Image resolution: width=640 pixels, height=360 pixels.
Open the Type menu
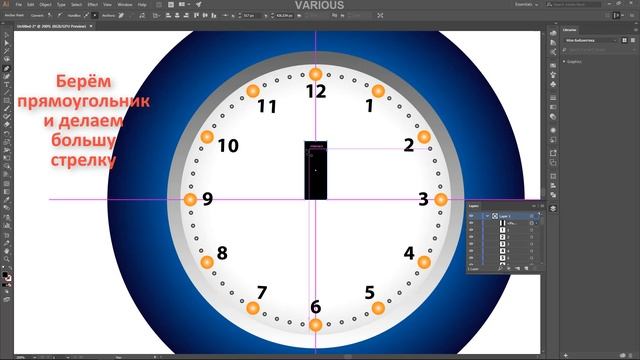(61, 4)
